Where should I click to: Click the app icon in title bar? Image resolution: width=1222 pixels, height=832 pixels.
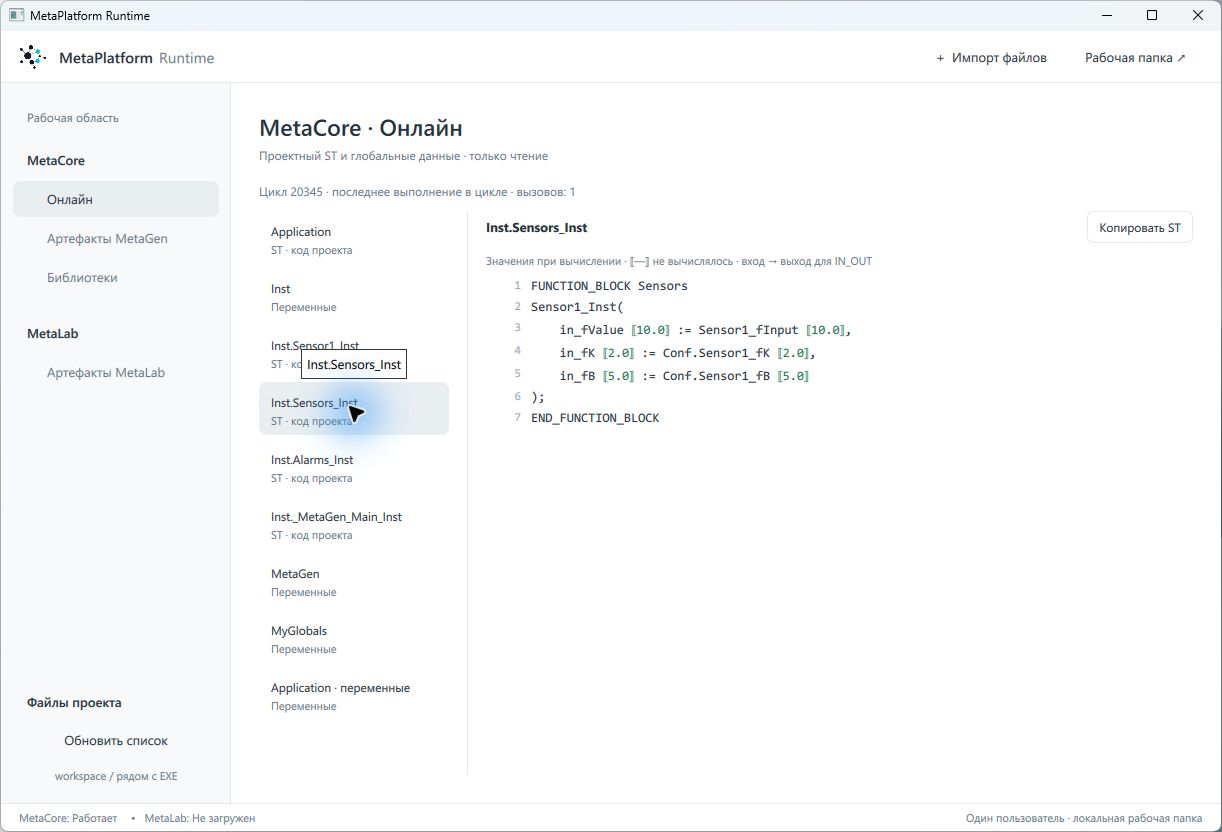(x=16, y=15)
